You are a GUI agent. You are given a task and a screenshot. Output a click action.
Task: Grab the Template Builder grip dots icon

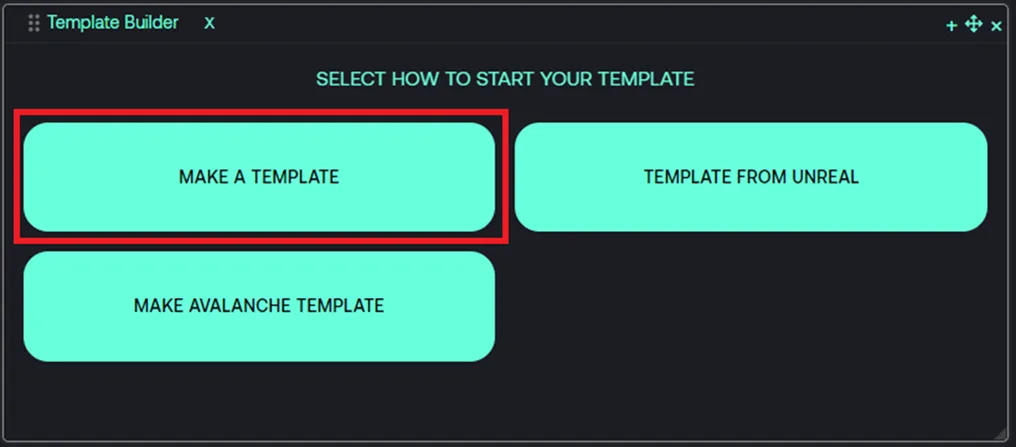pyautogui.click(x=34, y=23)
